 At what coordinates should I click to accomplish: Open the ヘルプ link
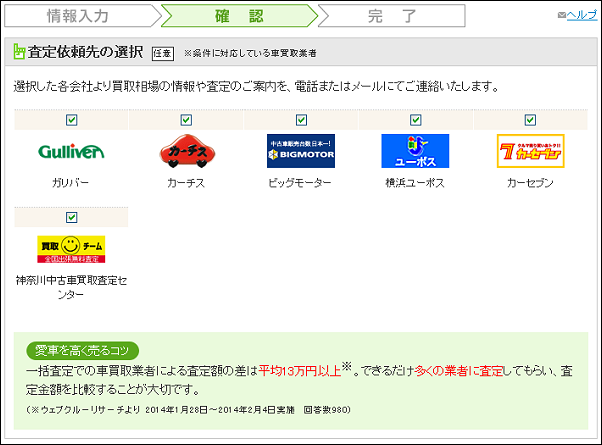pos(582,15)
